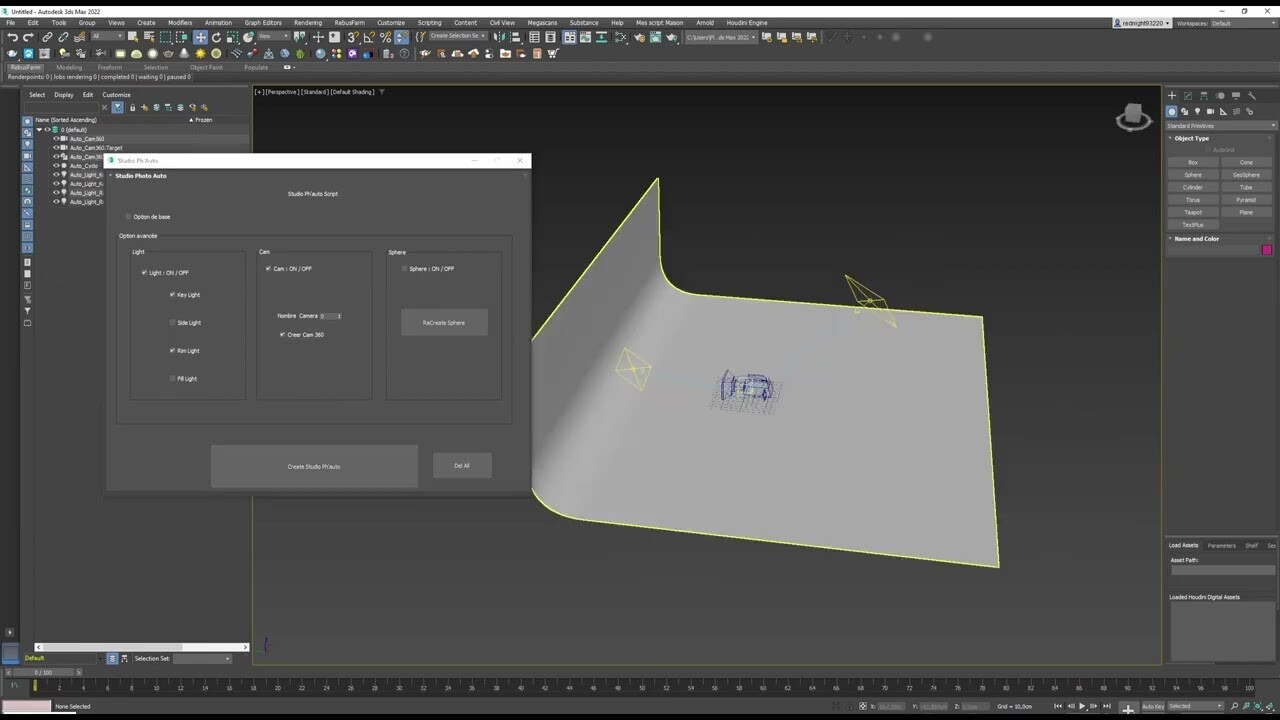Open the Modify panel in the command panel
Screen dimensions: 1280x720
click(x=1188, y=96)
